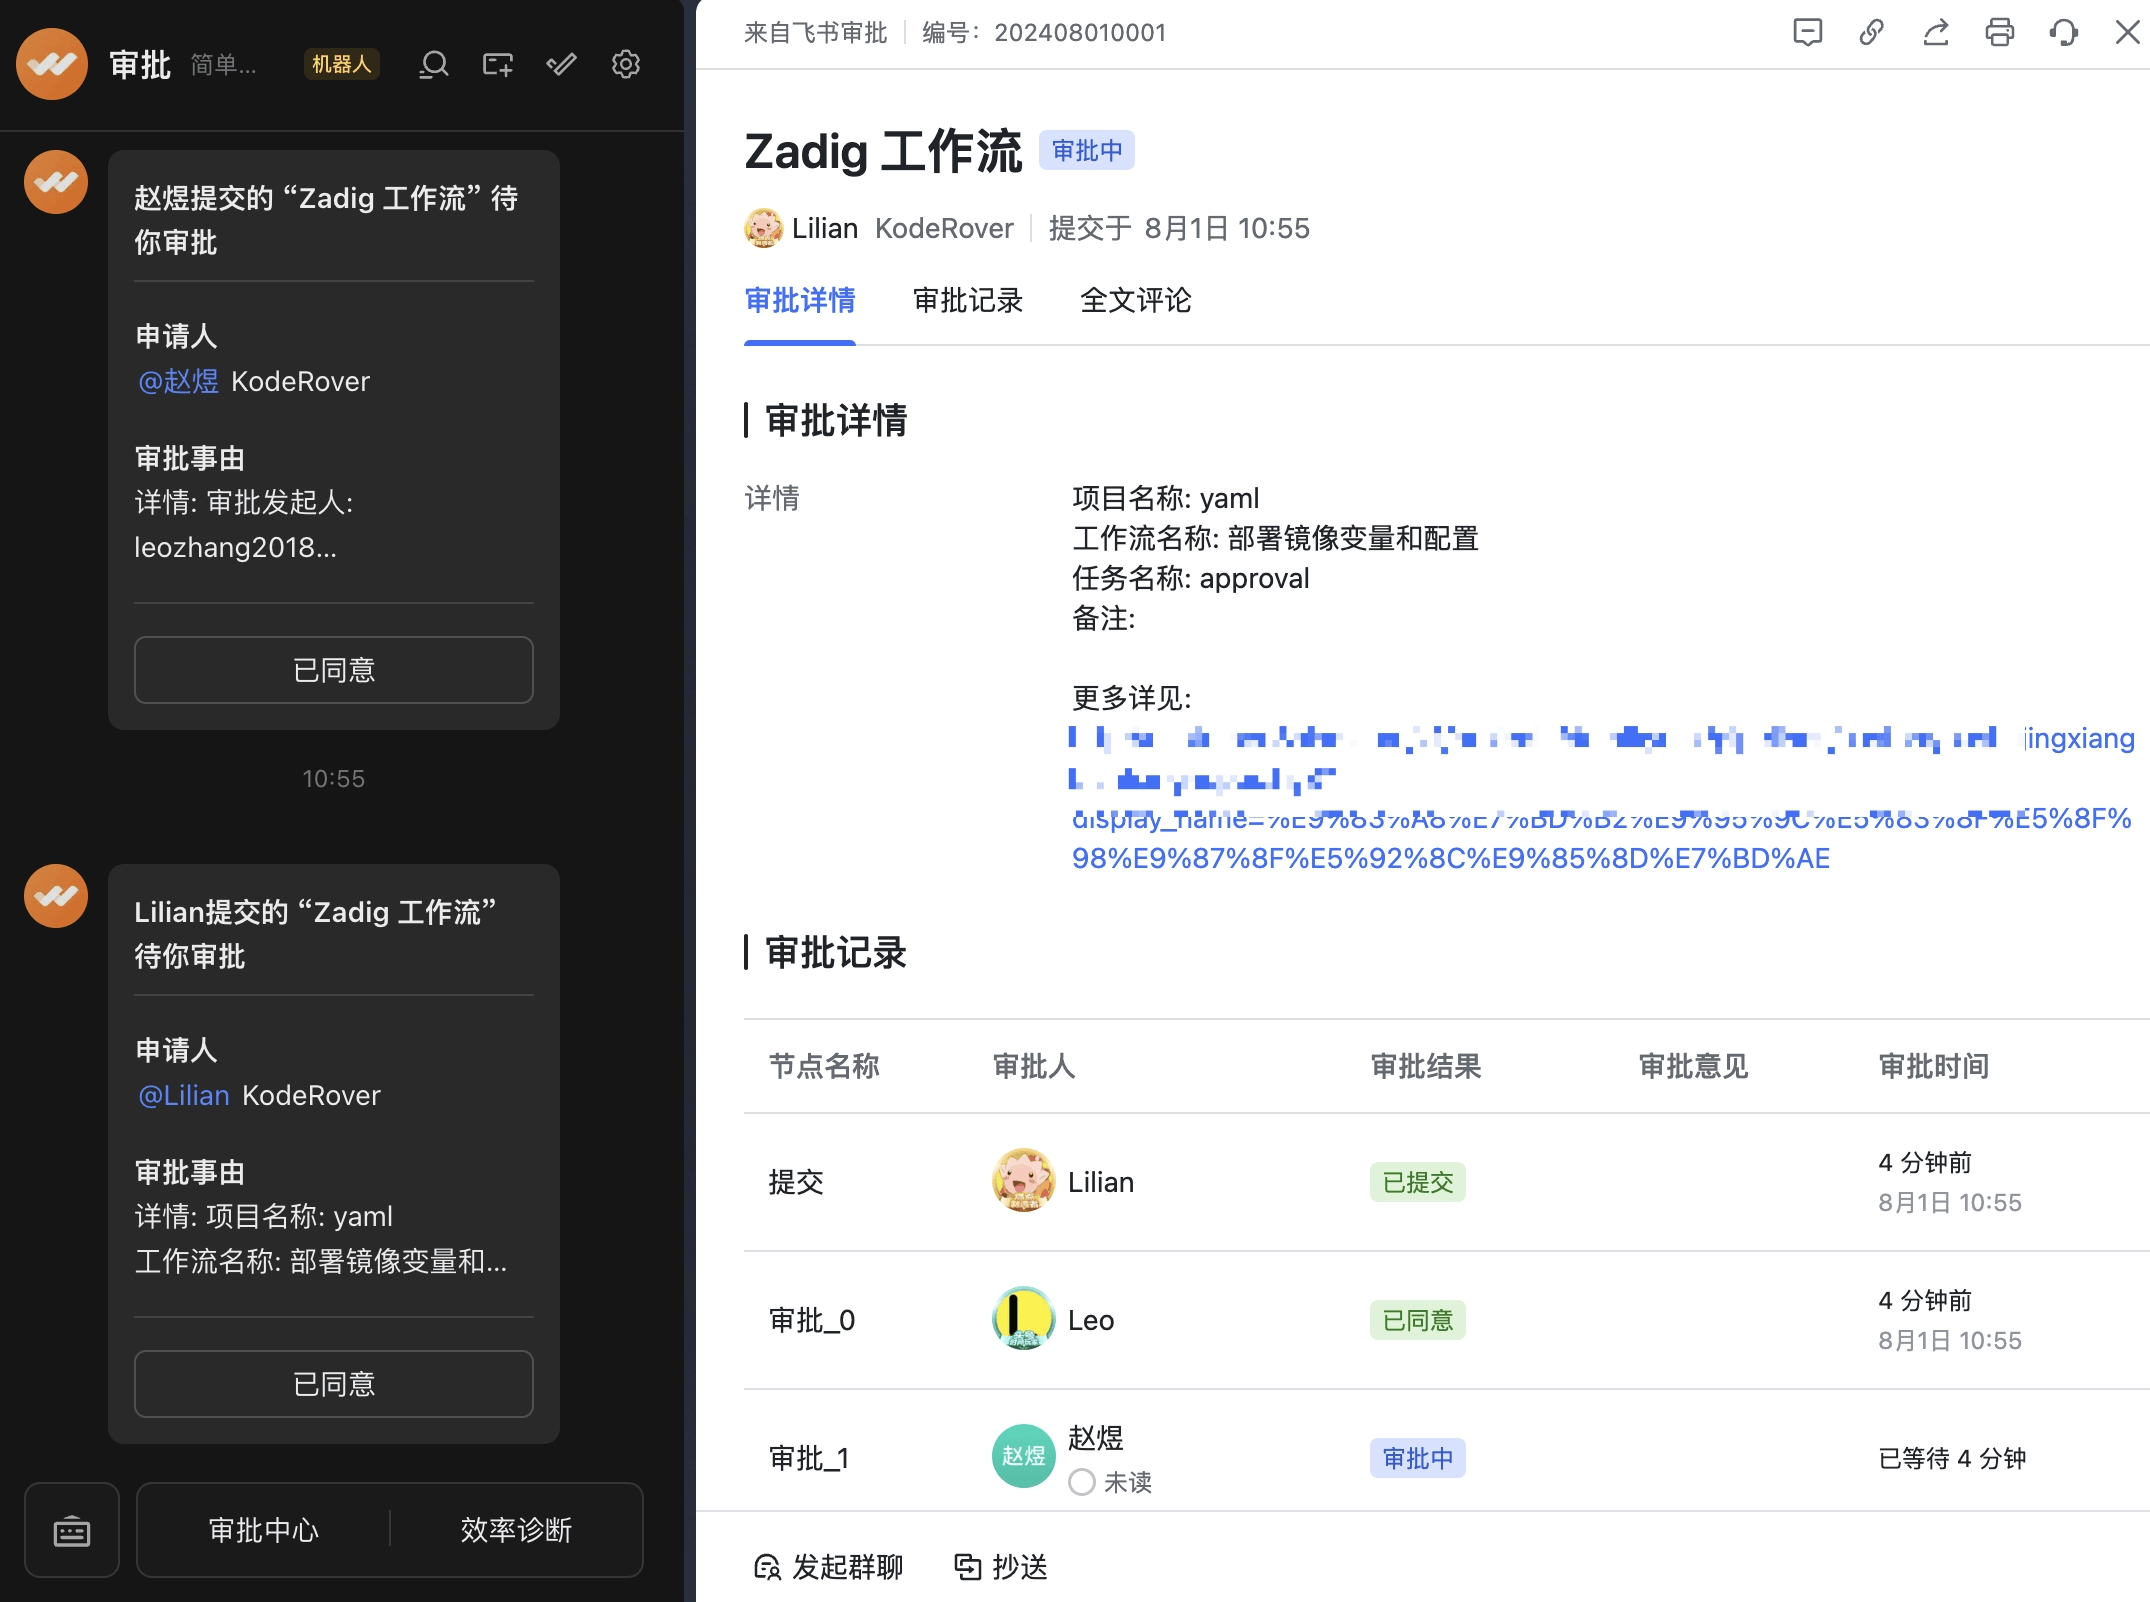Click the share arrow icon
2150x1602 pixels.
[1936, 33]
